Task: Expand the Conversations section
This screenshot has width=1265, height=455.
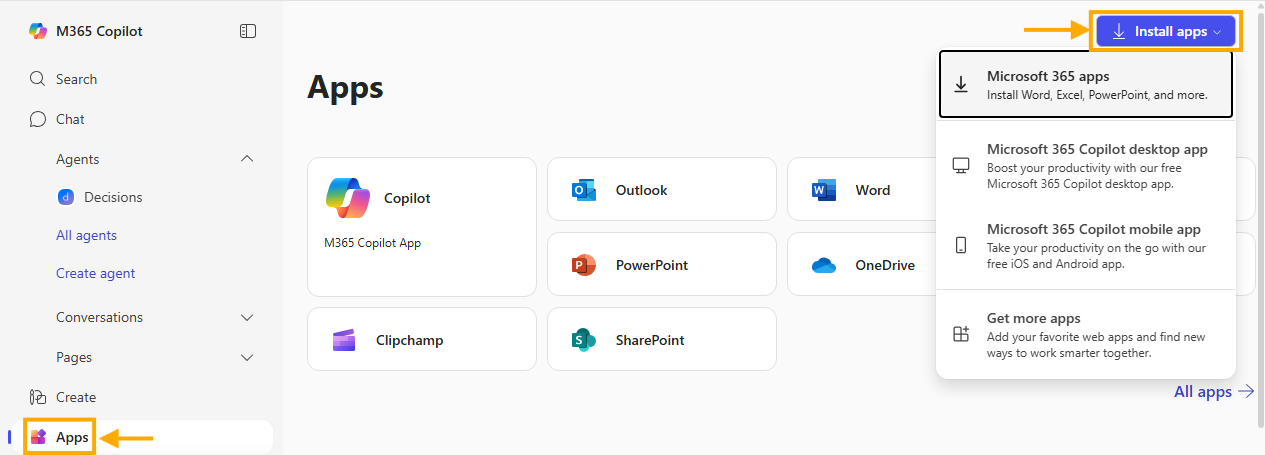Action: [248, 317]
